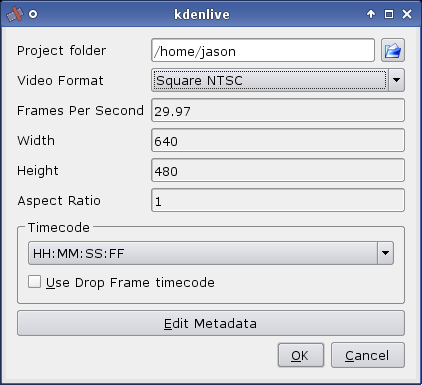422x385 pixels.
Task: Click the "kdenlive" title bar text
Action: (x=202, y=14)
